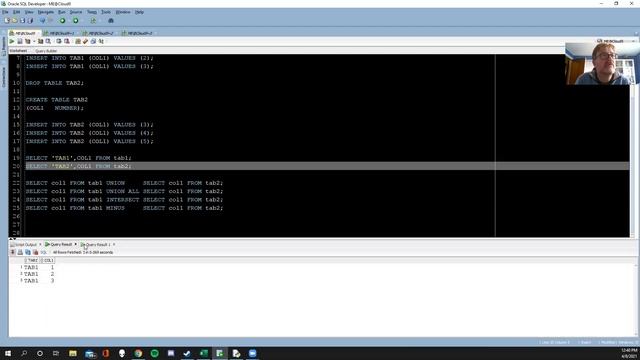
Task: Click the blue Refresh icon in Query Result
Action: (x=28, y=253)
